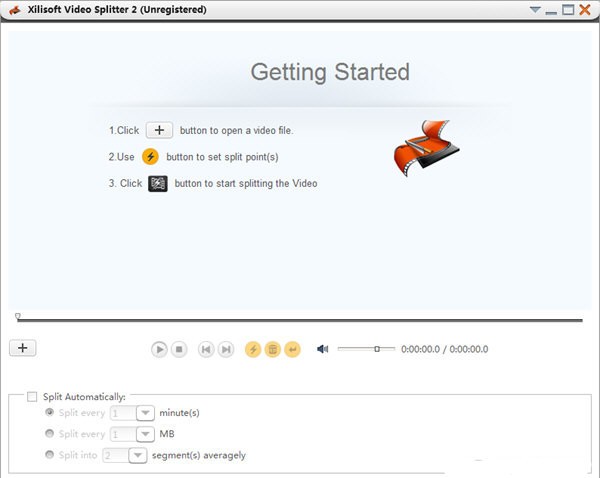This screenshot has height=478, width=600.
Task: Jump to next split point
Action: (227, 349)
